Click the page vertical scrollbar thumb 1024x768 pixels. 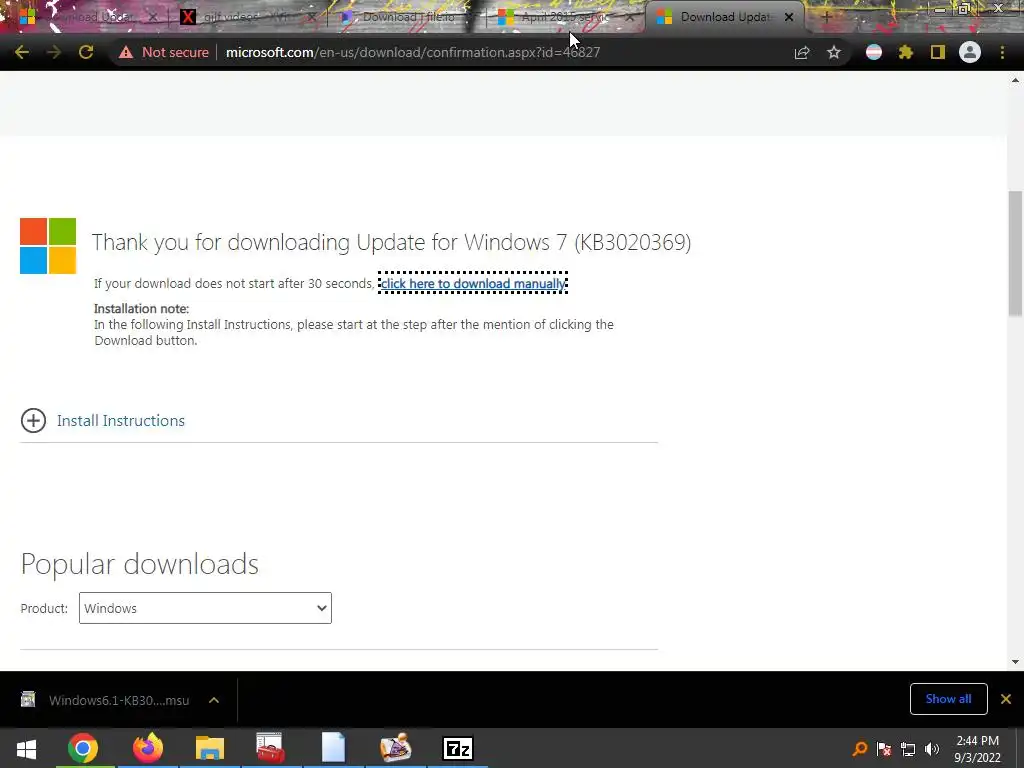pyautogui.click(x=1015, y=253)
